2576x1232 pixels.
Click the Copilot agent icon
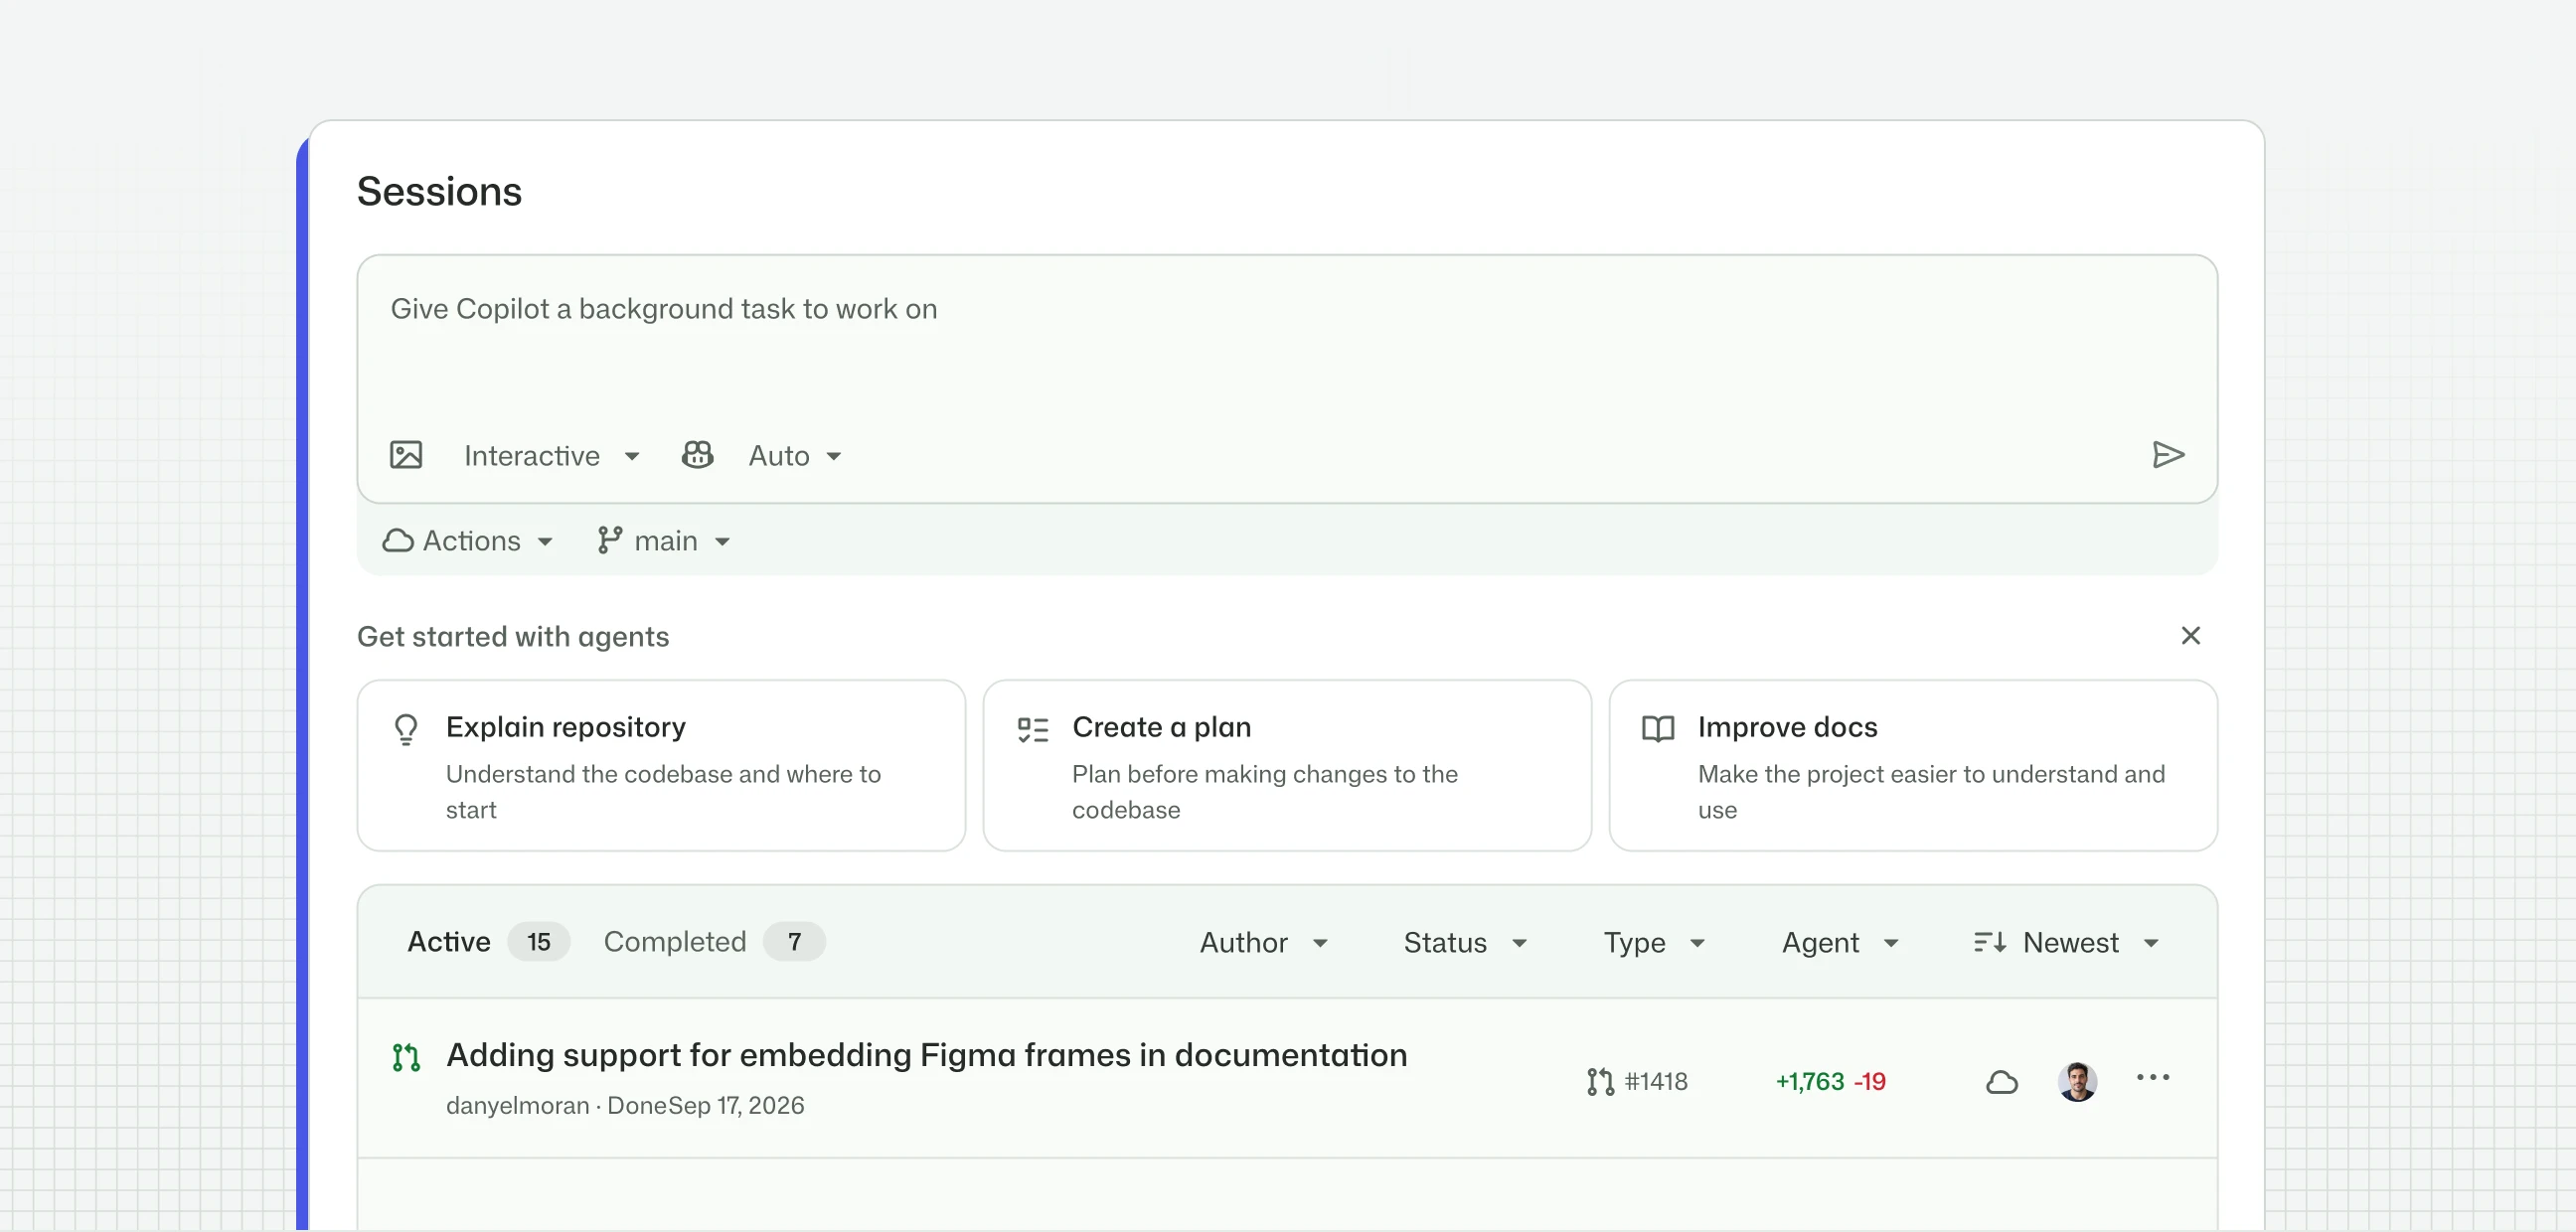[x=697, y=455]
